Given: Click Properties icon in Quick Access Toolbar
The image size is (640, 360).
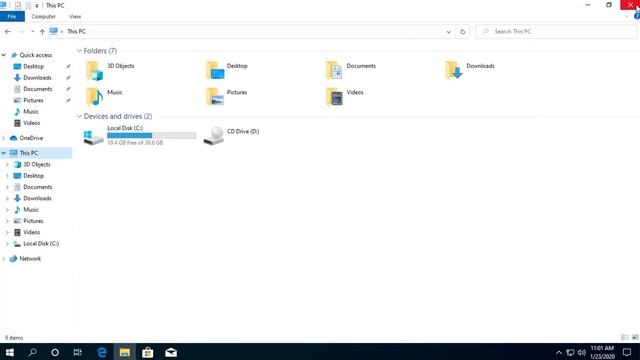Looking at the screenshot, I should (18, 6).
